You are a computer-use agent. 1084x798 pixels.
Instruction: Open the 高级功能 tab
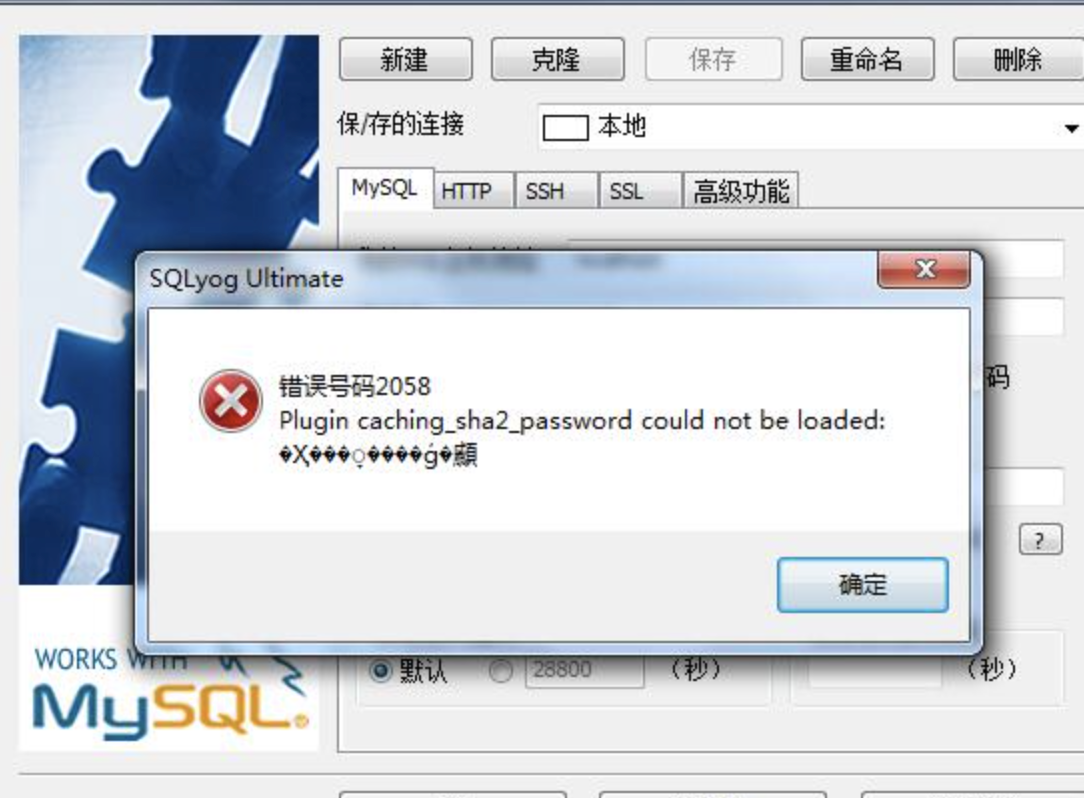[741, 191]
